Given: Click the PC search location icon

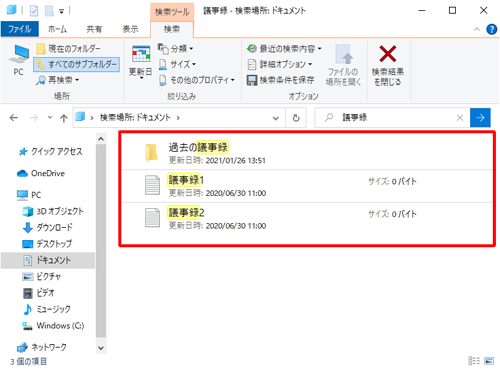Looking at the screenshot, I should tap(20, 60).
